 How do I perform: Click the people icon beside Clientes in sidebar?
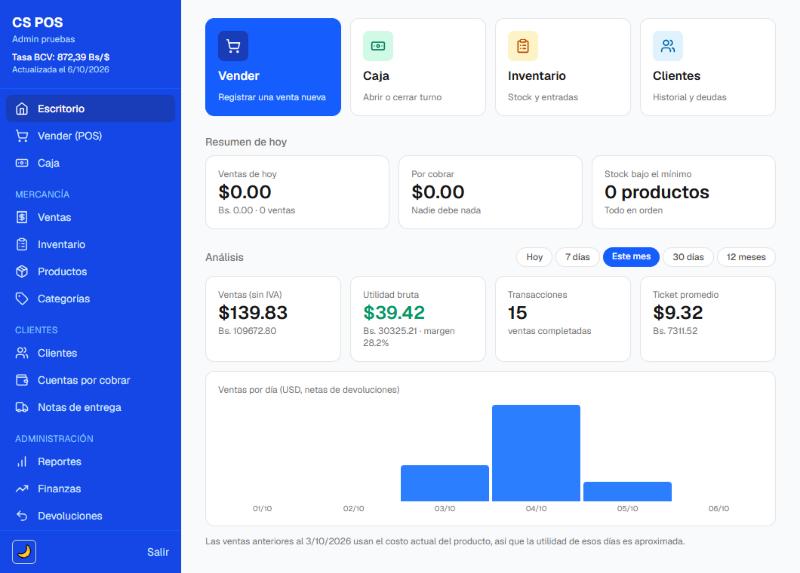point(21,353)
